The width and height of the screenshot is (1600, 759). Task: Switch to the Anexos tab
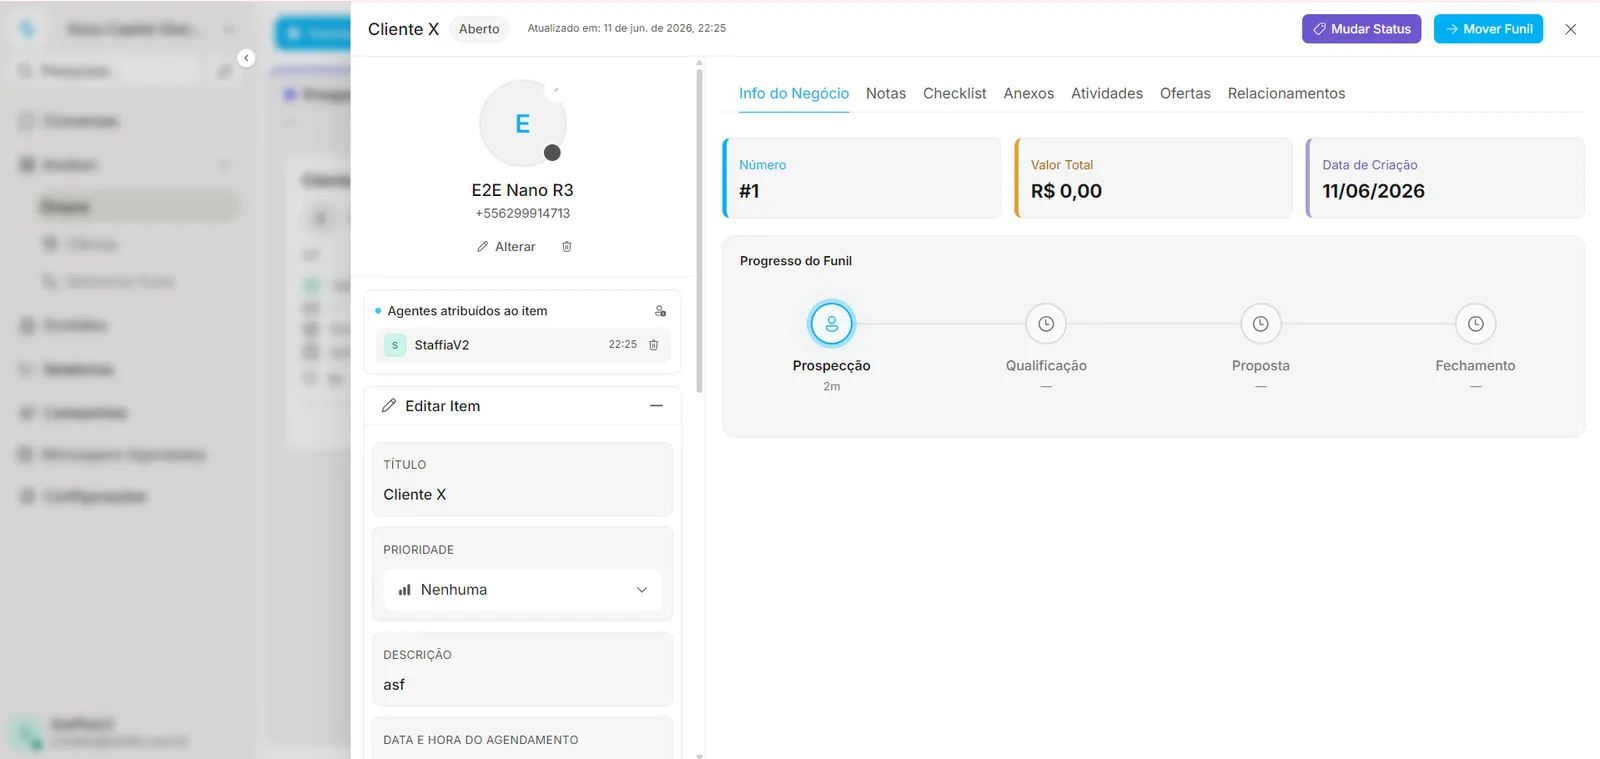point(1029,93)
